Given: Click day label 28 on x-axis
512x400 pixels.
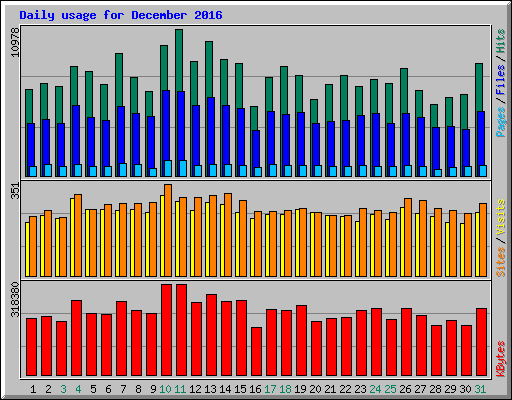Looking at the screenshot, I should (435, 389).
